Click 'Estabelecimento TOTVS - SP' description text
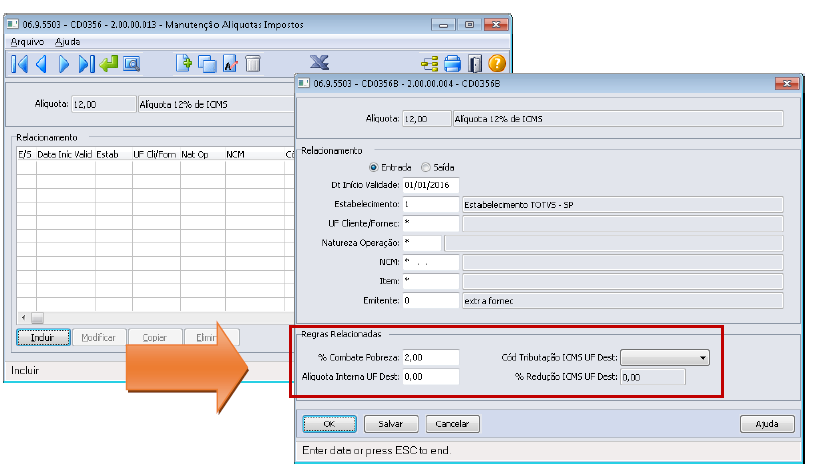Viewport: 816px width, 474px height. point(518,205)
